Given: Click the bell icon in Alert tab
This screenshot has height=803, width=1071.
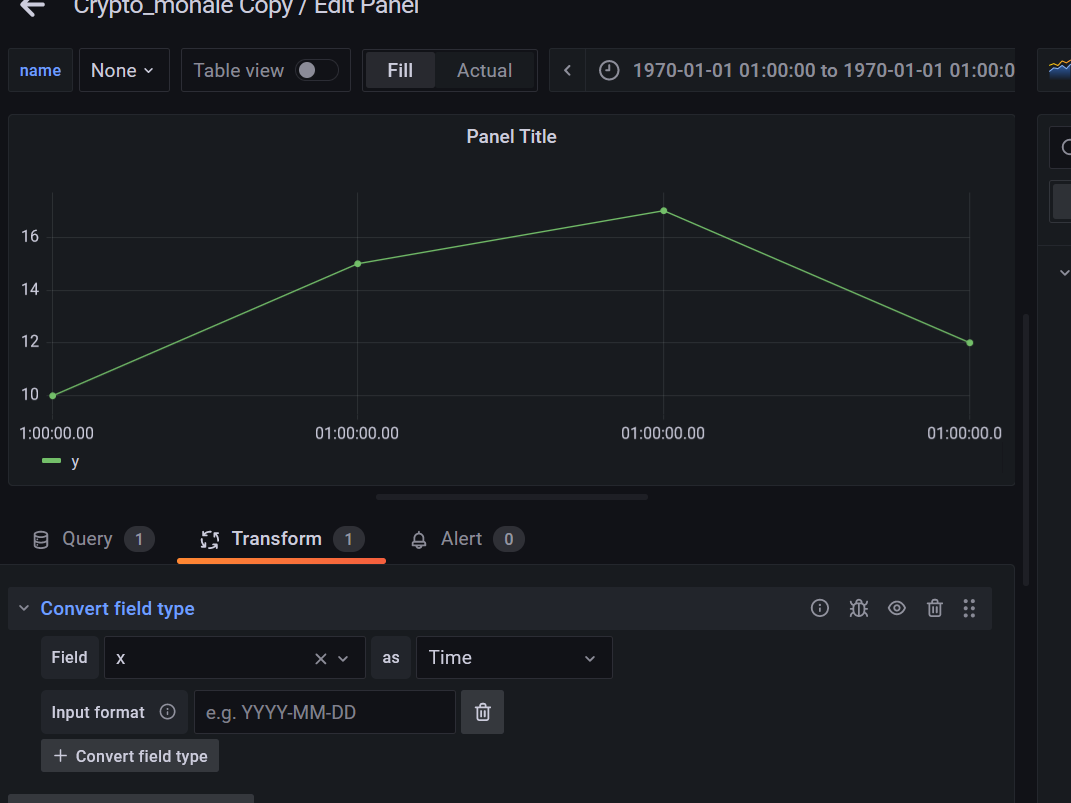Looking at the screenshot, I should point(419,540).
